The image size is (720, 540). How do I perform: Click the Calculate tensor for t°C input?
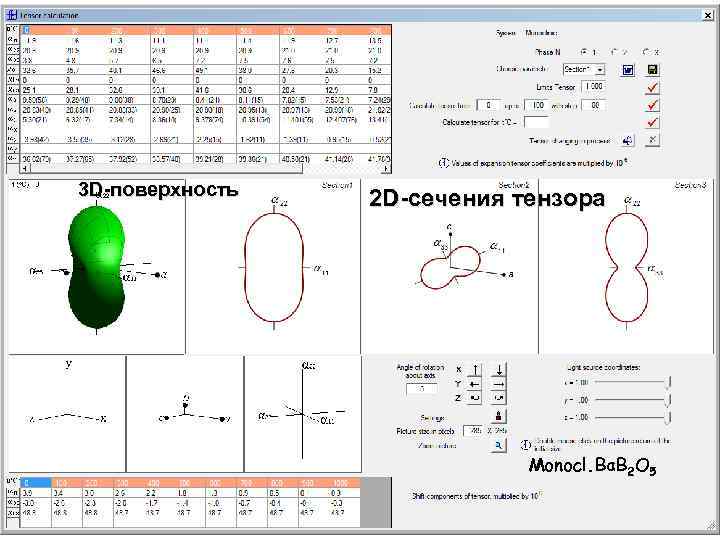tap(536, 123)
